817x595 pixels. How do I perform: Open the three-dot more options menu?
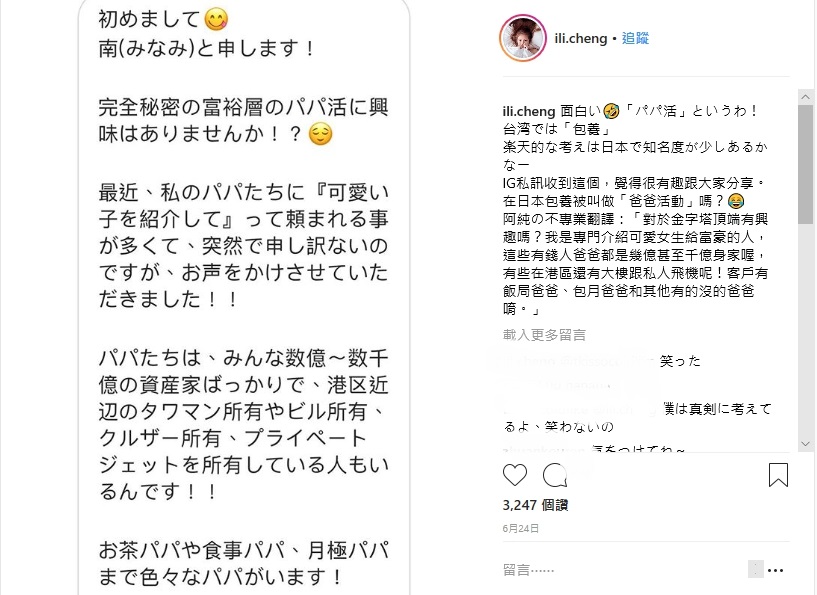pyautogui.click(x=775, y=571)
